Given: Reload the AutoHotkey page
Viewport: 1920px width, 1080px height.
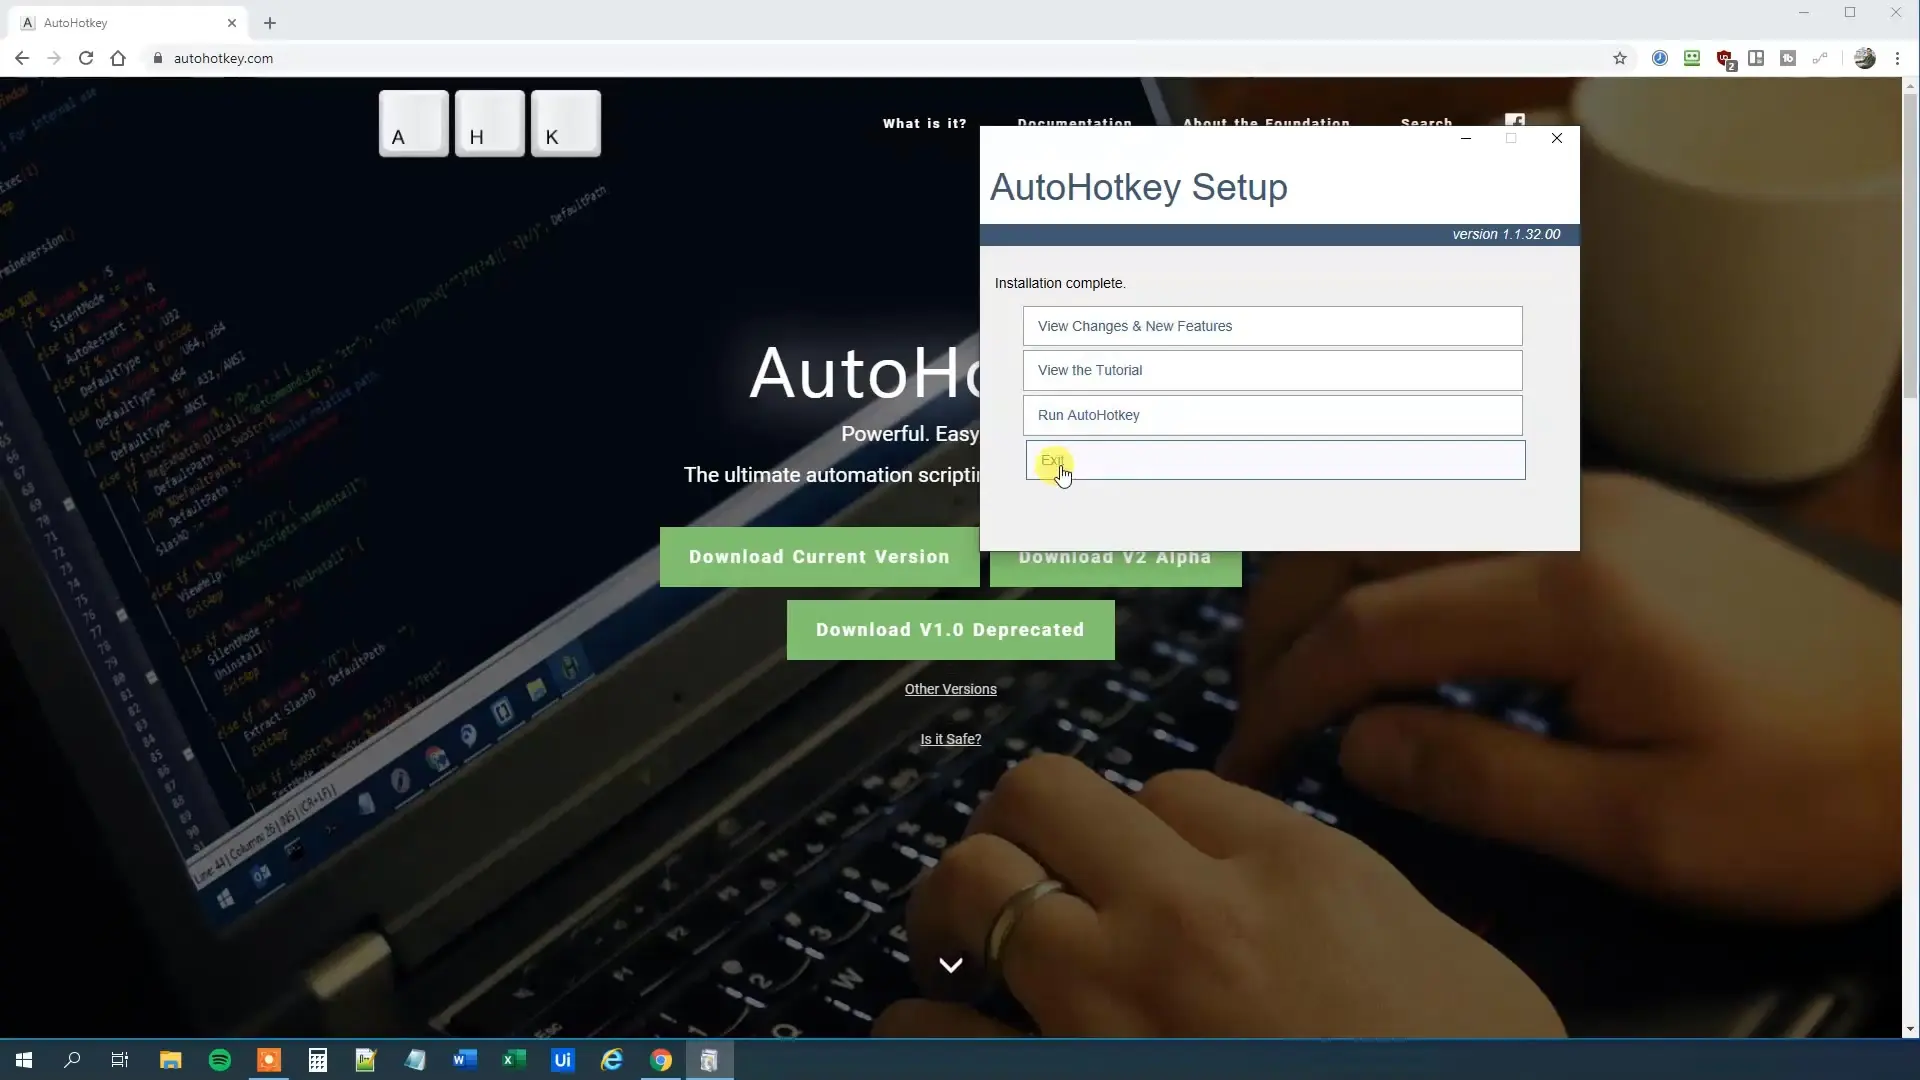Looking at the screenshot, I should pos(86,58).
